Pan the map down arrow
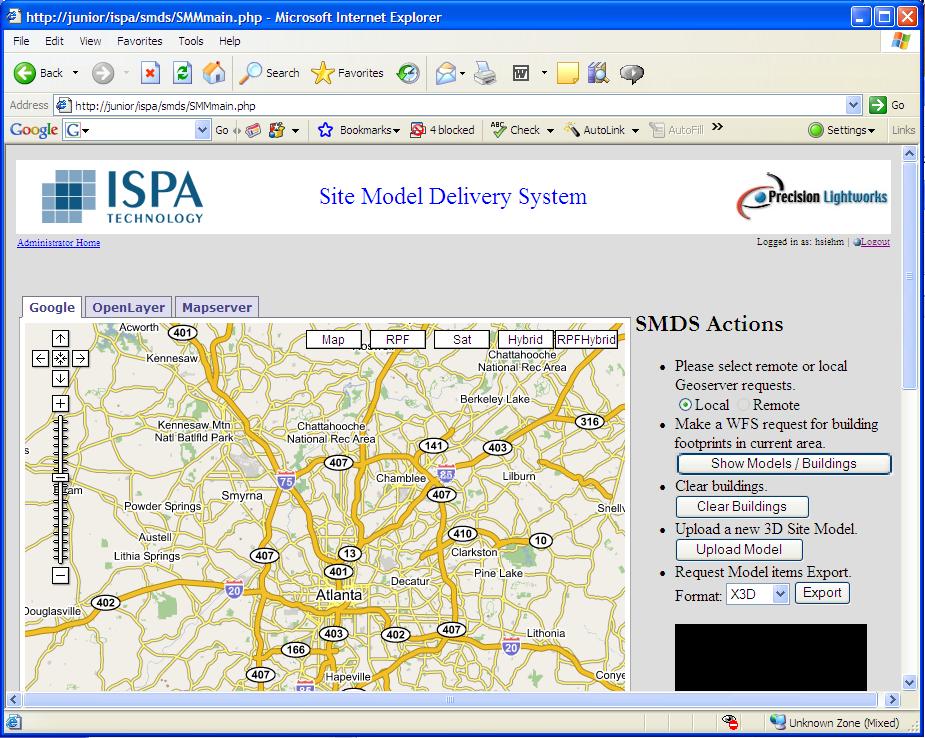Screen dimensions: 925x738 (60, 378)
